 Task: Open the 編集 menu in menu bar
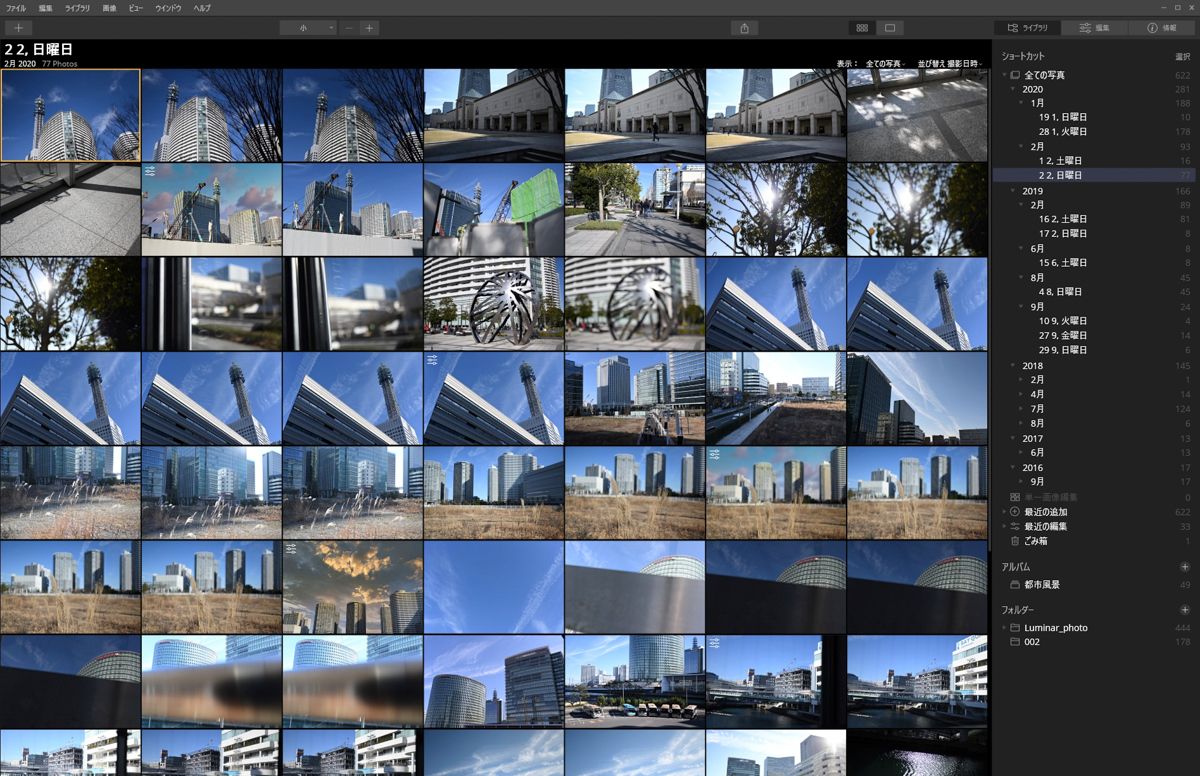point(46,8)
